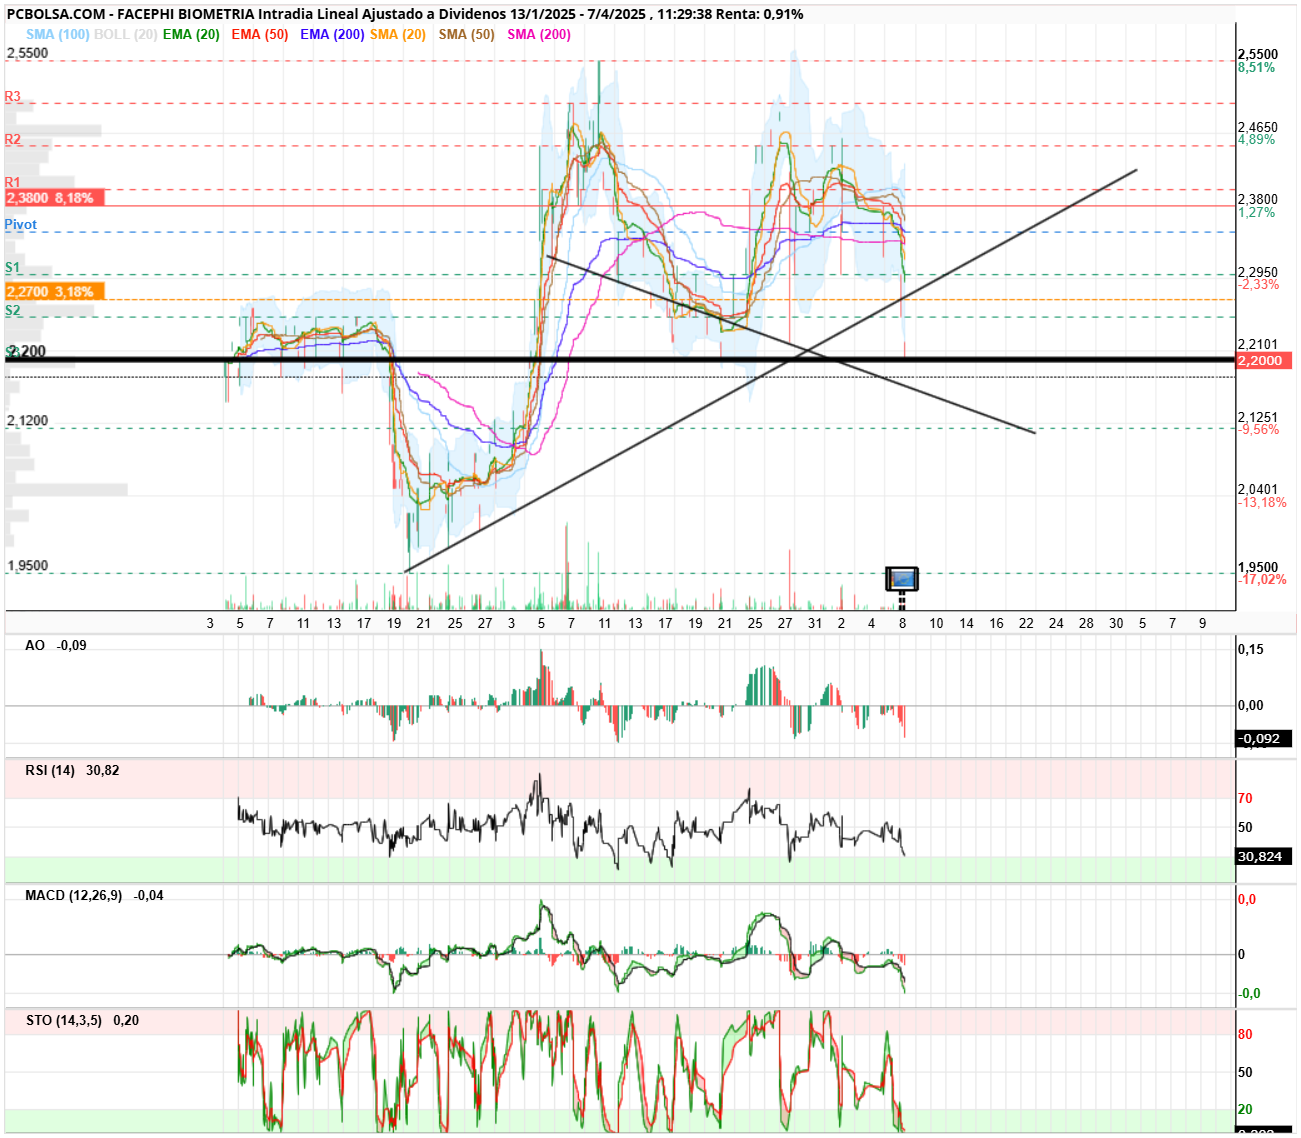The image size is (1301, 1138).
Task: Click the Pivot level label
Action: coord(21,224)
